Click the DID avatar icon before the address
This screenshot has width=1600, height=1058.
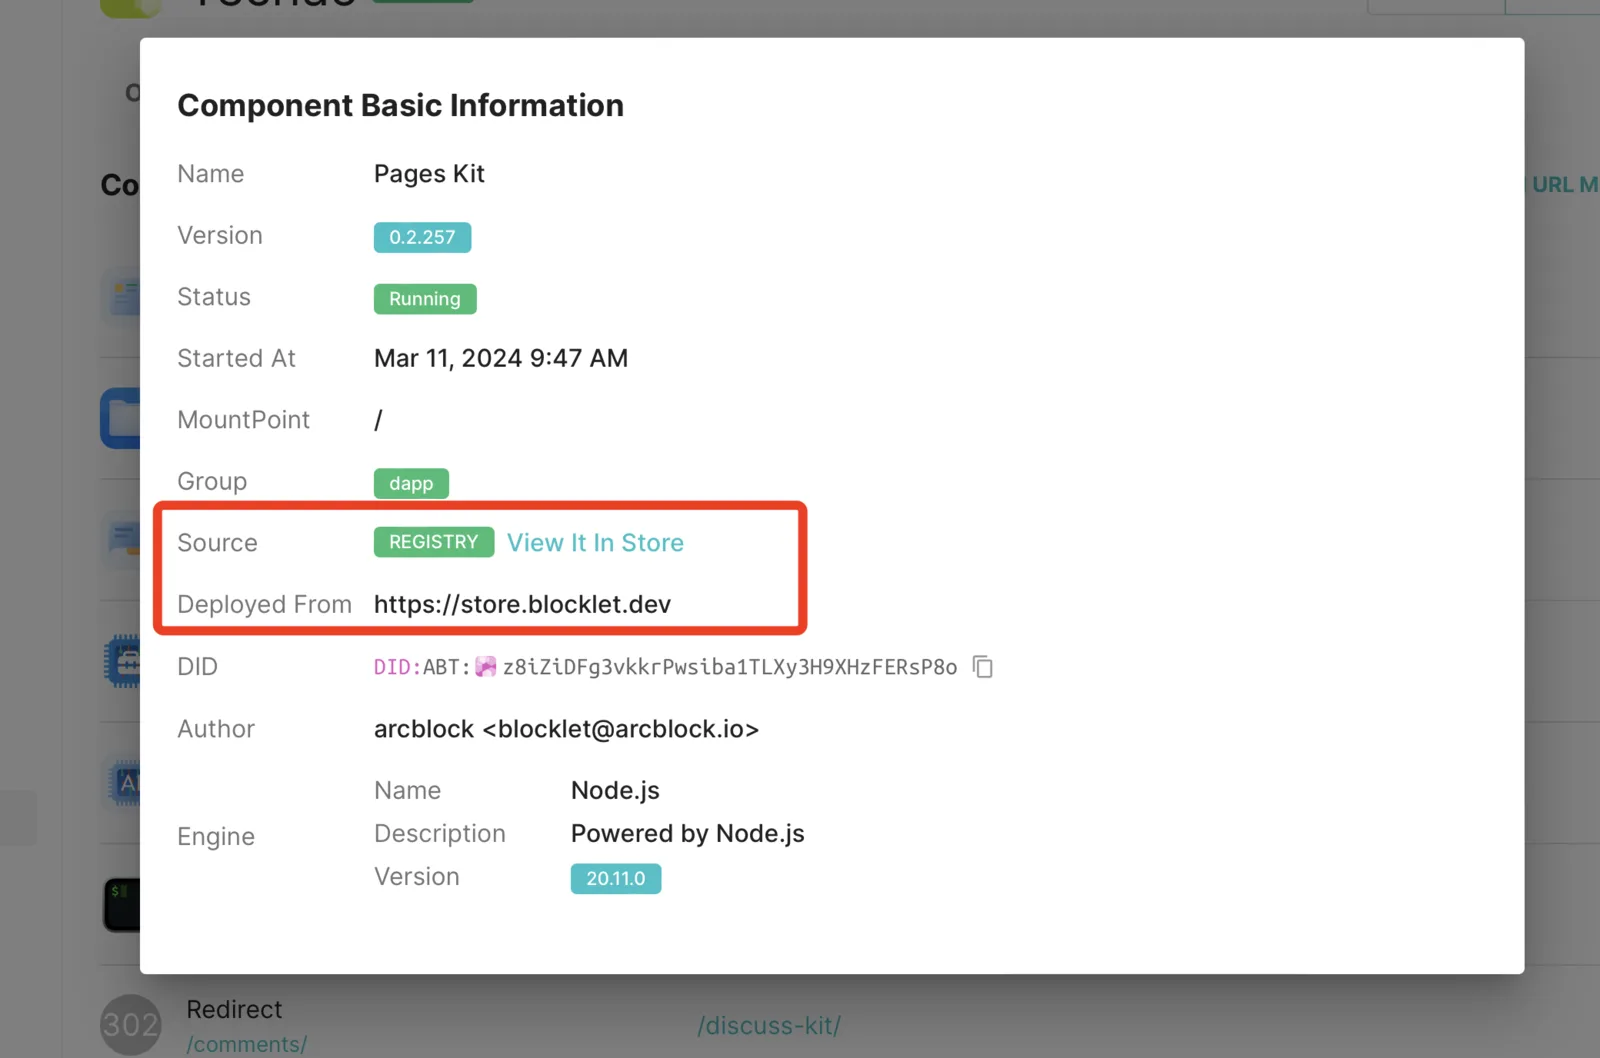coord(486,667)
